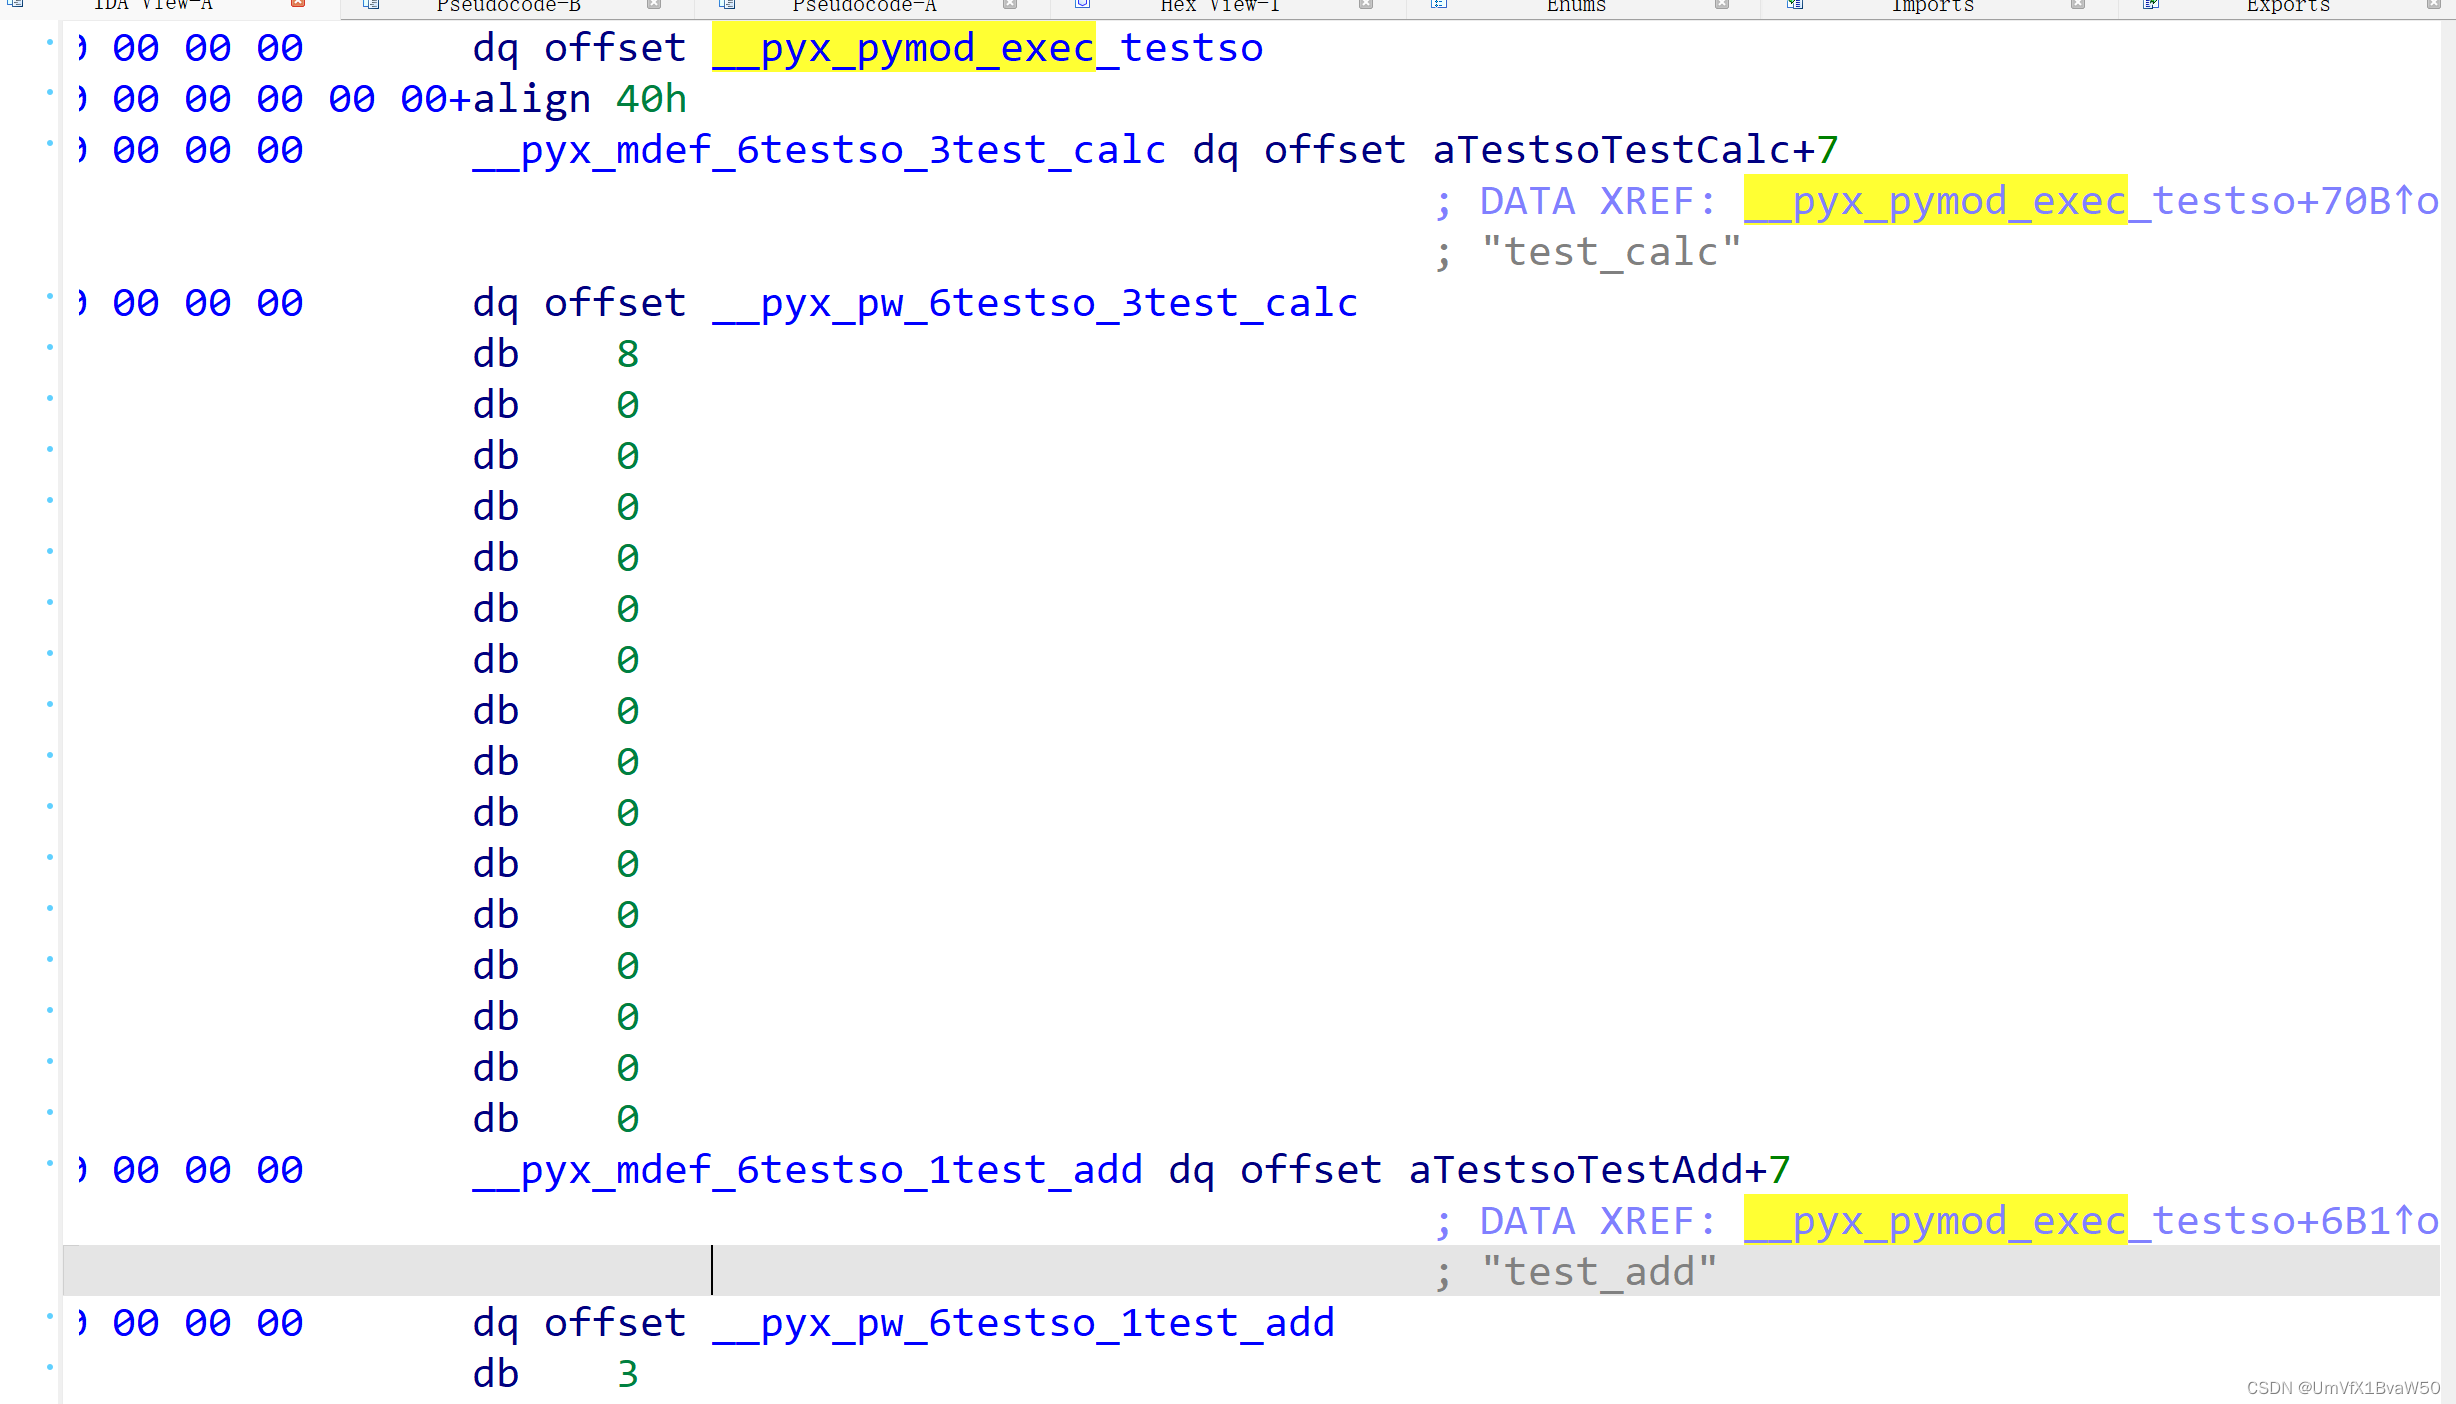Click the 'db 8' value line
2456x1404 pixels.
point(555,354)
